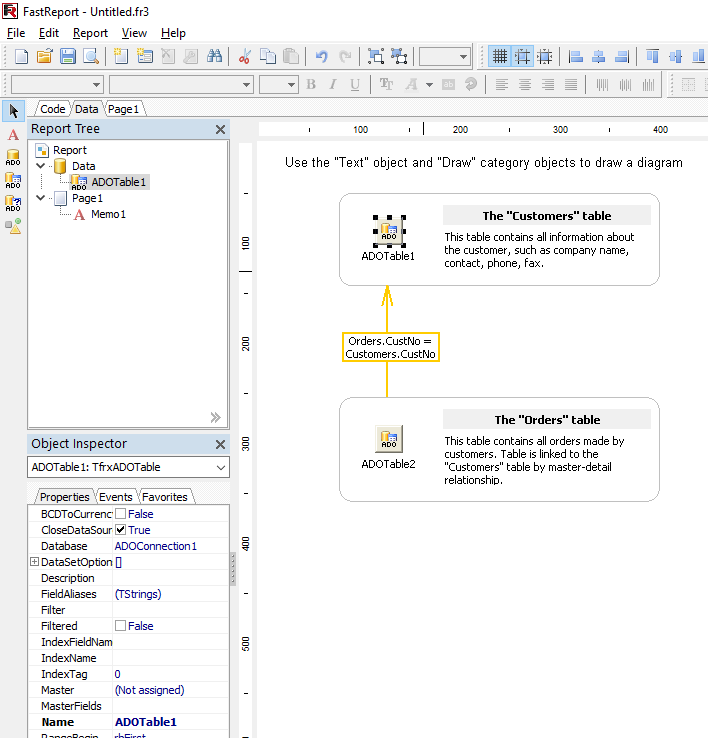Open the style dropdown in text toolbar
The image size is (708, 738).
96,85
